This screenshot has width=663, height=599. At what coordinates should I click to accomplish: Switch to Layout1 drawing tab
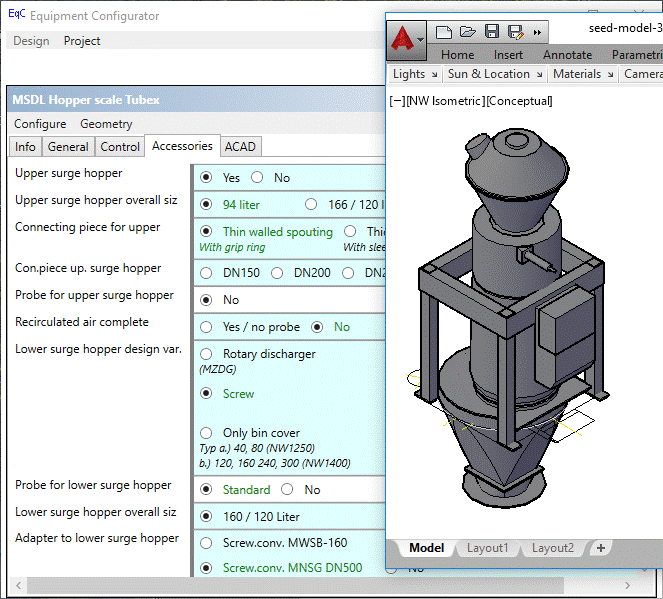(488, 548)
